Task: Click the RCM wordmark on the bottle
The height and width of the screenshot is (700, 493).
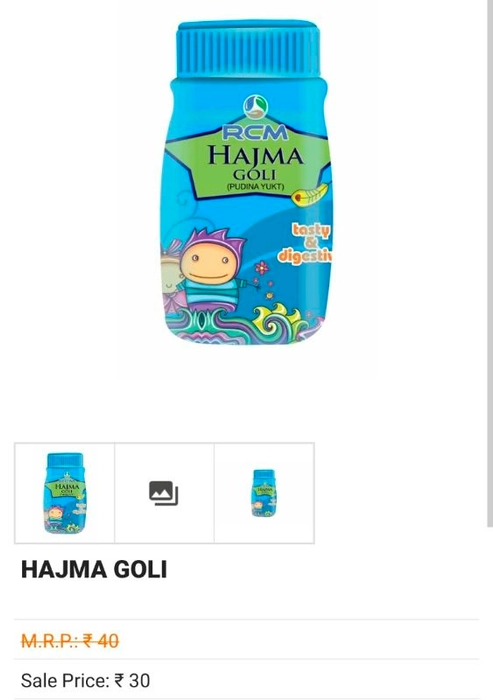Action: click(x=255, y=132)
